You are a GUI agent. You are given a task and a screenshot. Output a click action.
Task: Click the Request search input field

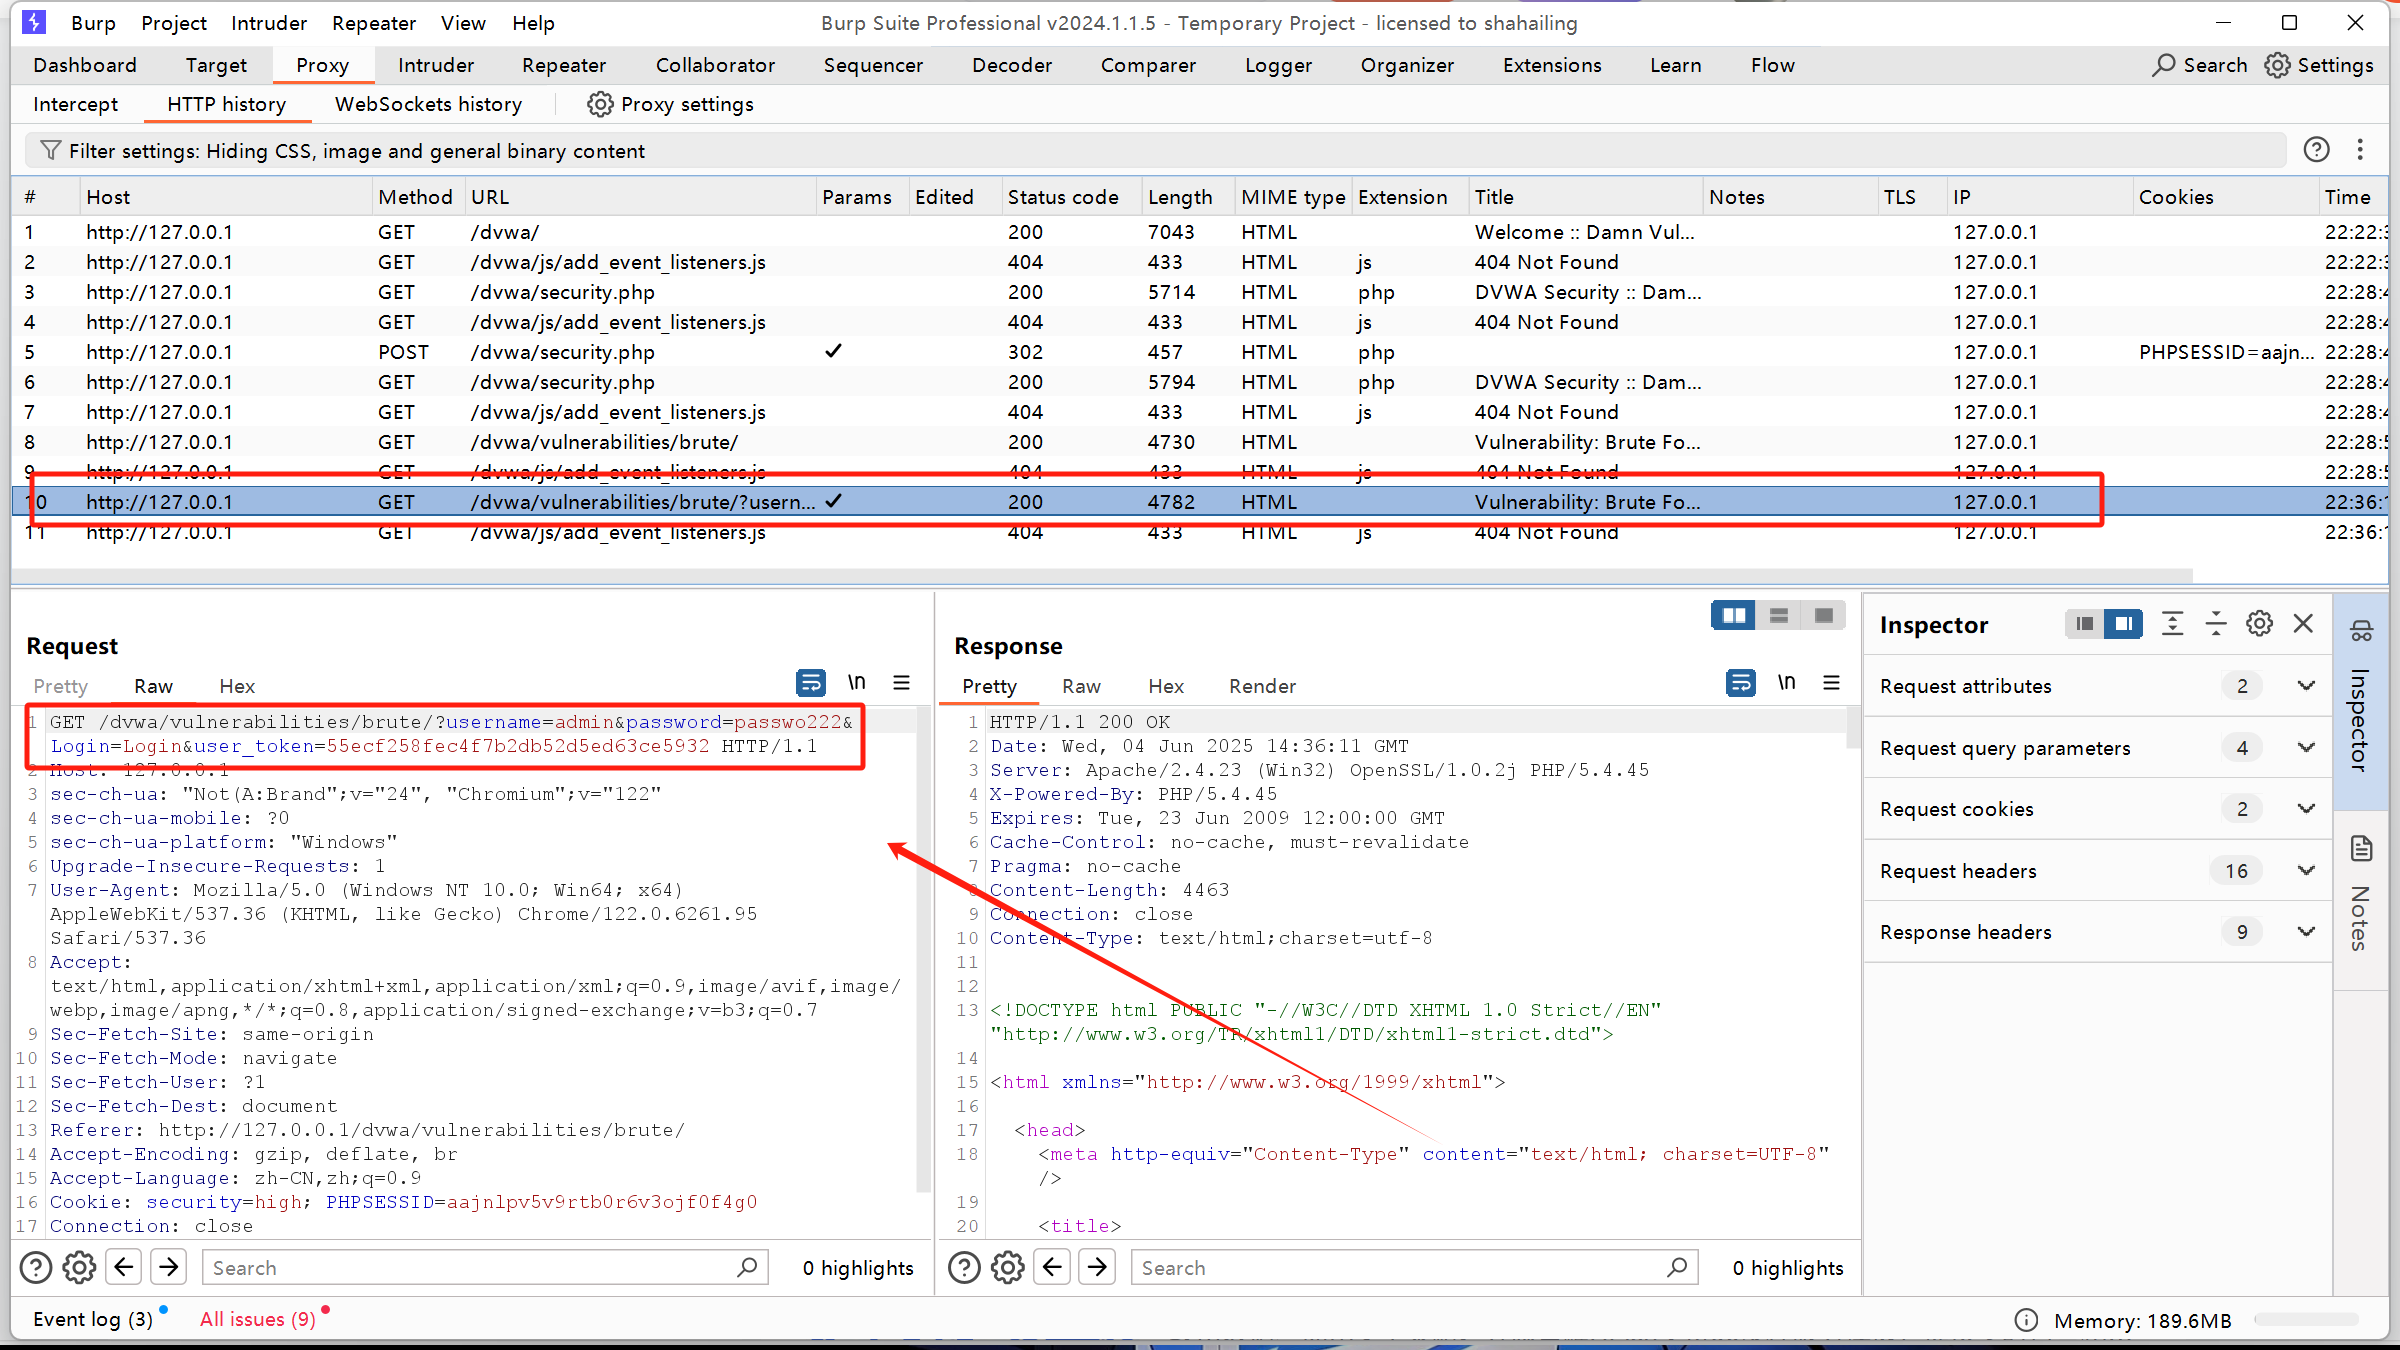tap(470, 1268)
